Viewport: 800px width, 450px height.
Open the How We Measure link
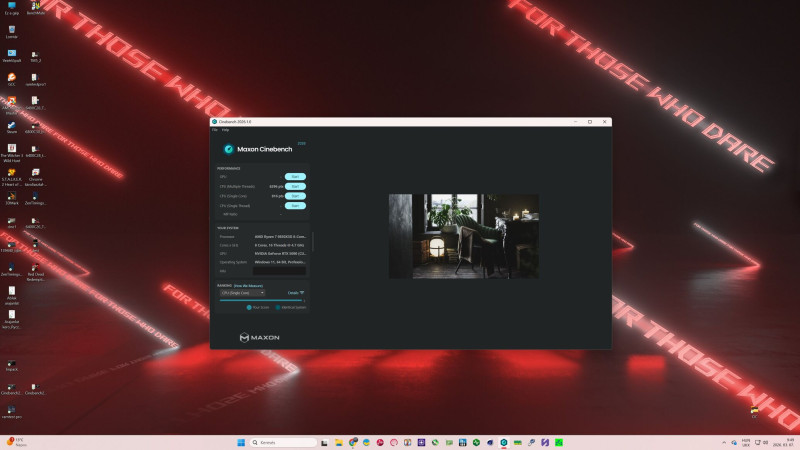click(x=248, y=286)
